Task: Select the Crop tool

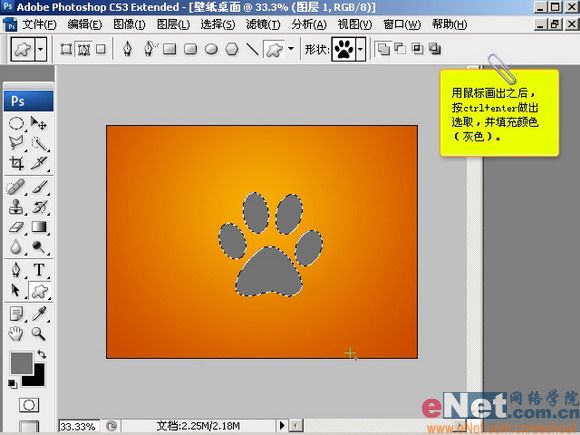Action: 16,163
